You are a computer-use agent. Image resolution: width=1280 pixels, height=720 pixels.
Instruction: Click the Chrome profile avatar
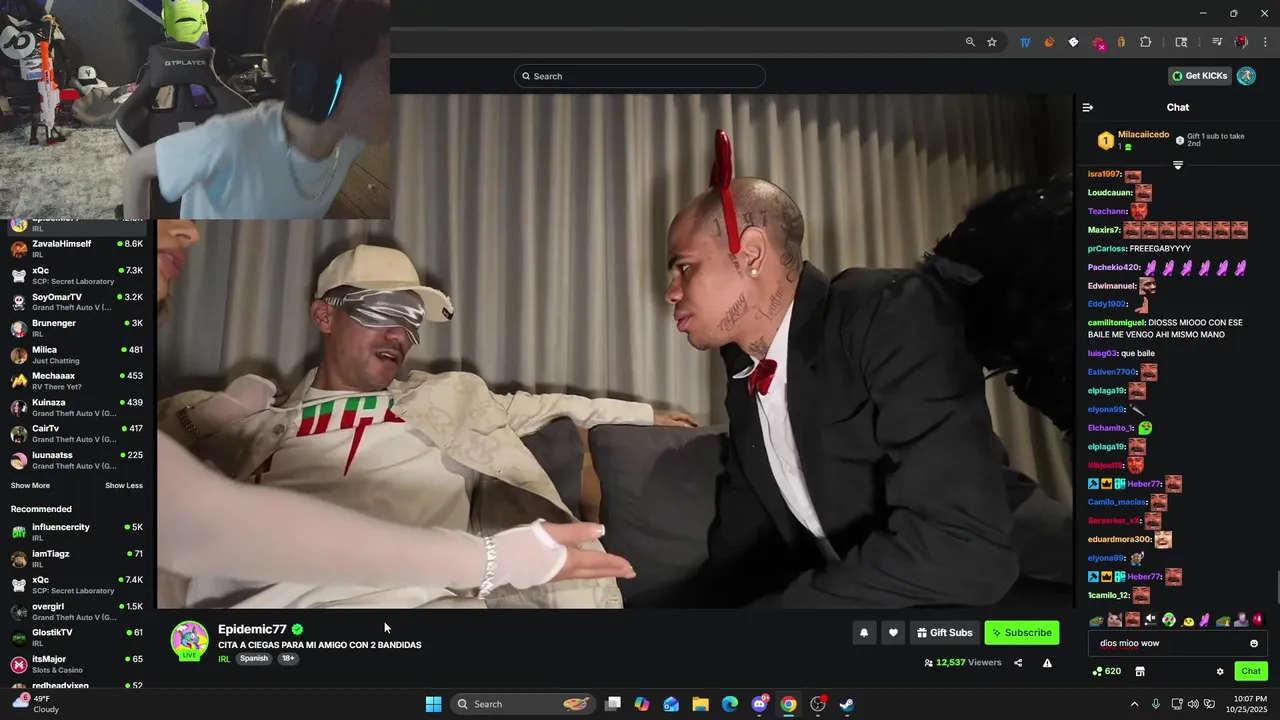[1241, 42]
